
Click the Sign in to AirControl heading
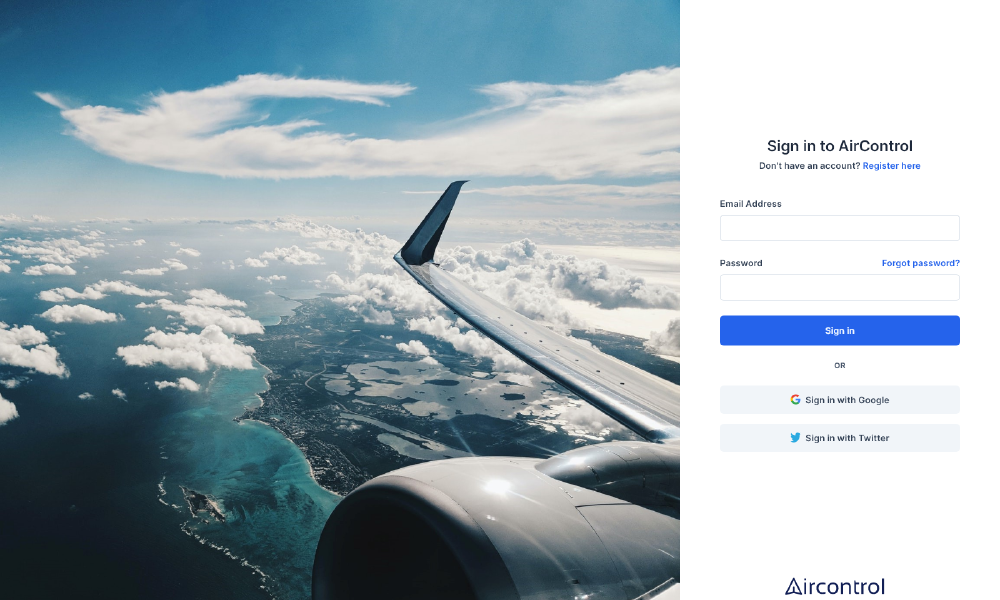click(x=840, y=146)
